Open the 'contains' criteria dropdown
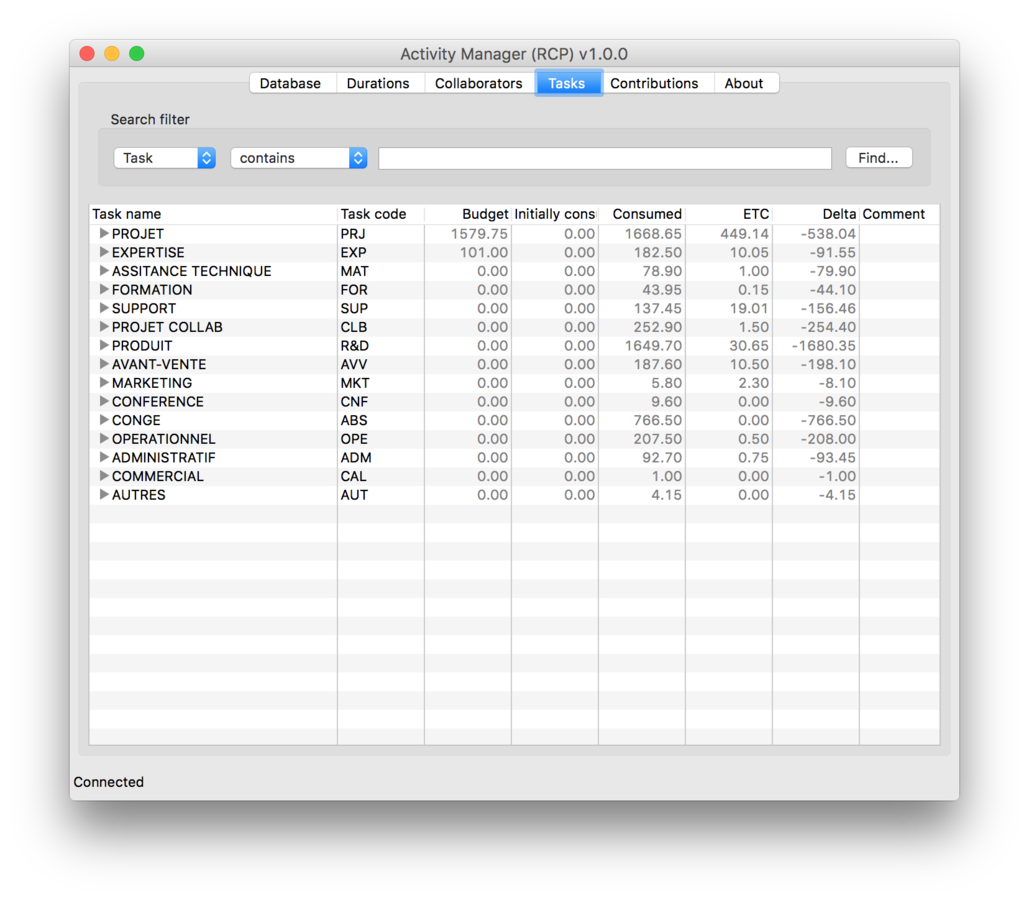This screenshot has width=1029, height=900. coord(299,158)
